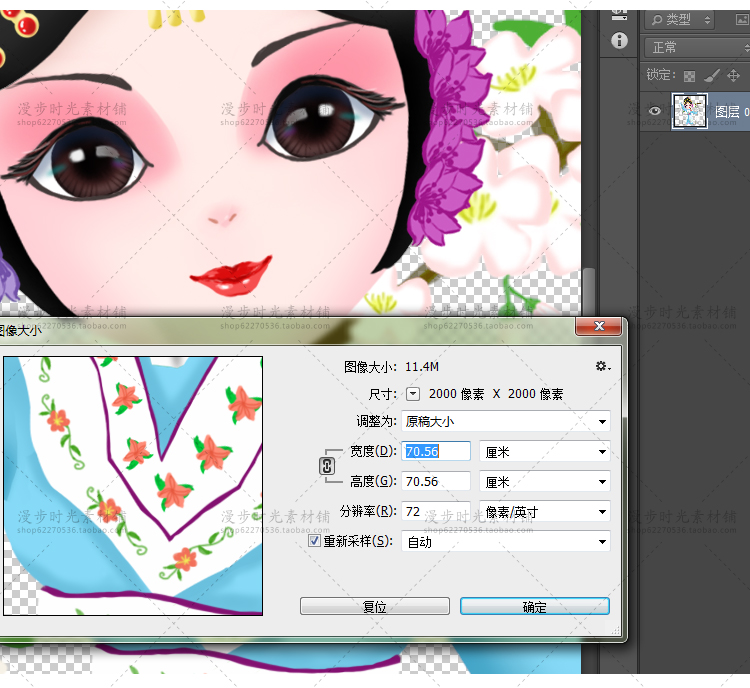Screen dimensions: 750x688
Task: Open the 调整为 (Fit To) dropdown
Action: 506,422
